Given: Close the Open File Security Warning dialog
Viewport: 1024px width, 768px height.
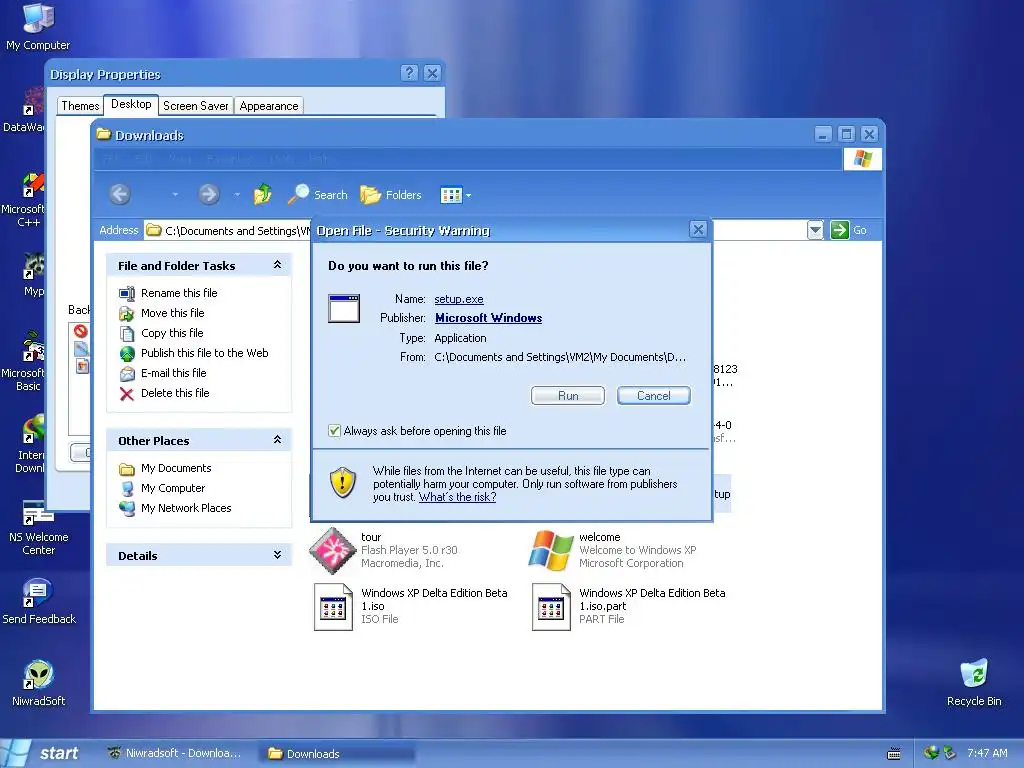Looking at the screenshot, I should click(x=698, y=230).
